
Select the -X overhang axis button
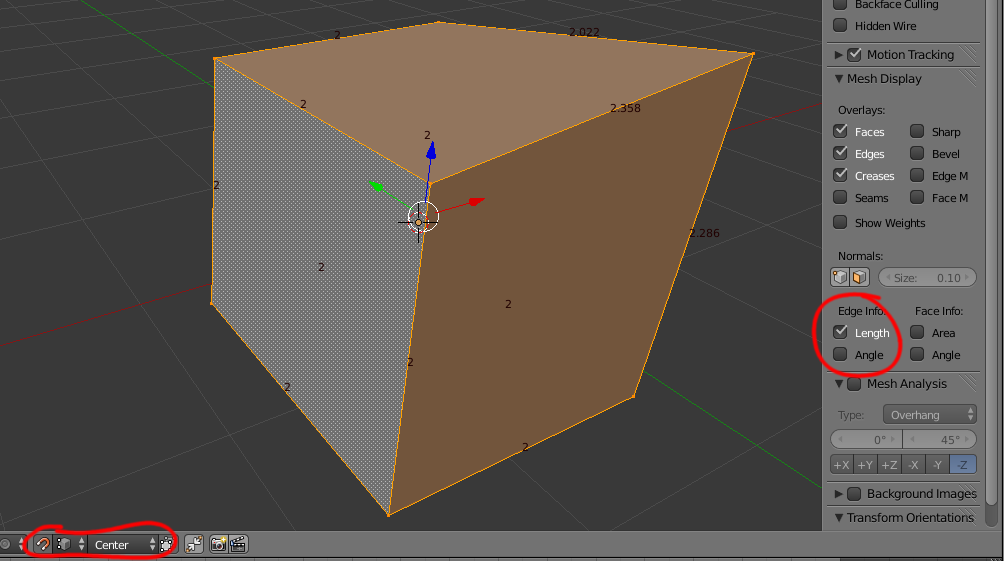[914, 464]
